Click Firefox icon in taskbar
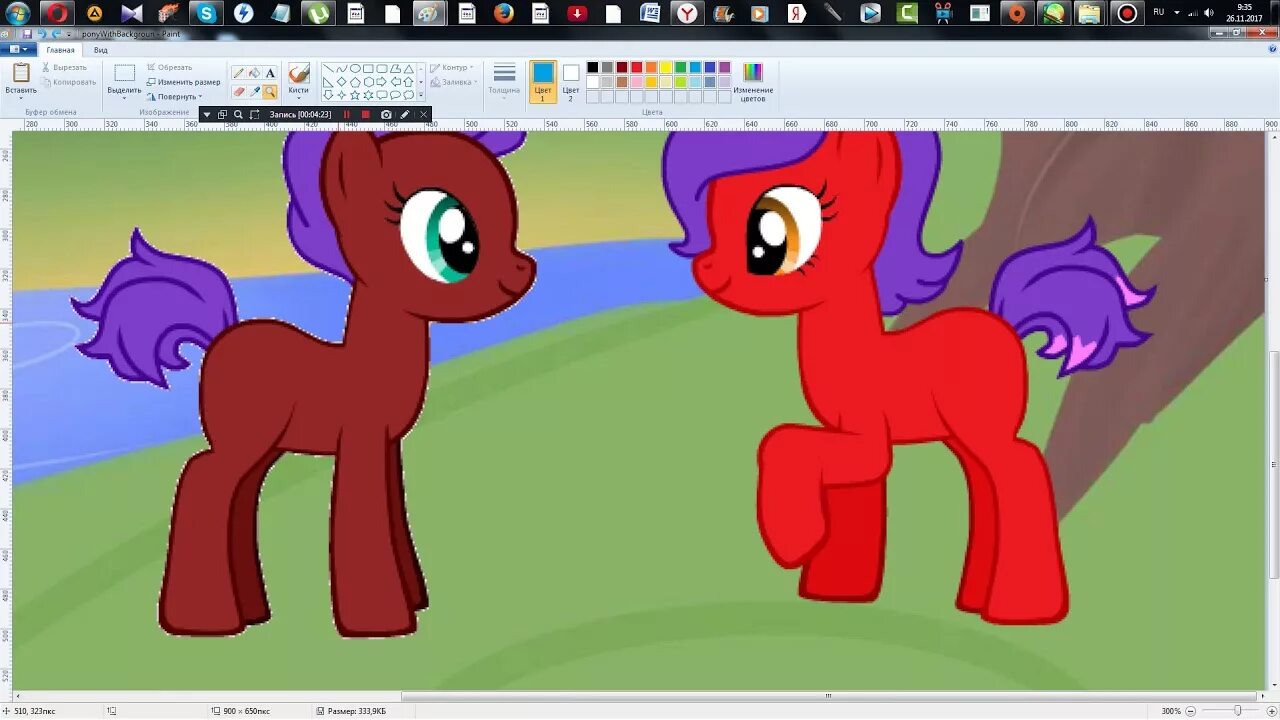Image resolution: width=1280 pixels, height=720 pixels. click(x=503, y=13)
